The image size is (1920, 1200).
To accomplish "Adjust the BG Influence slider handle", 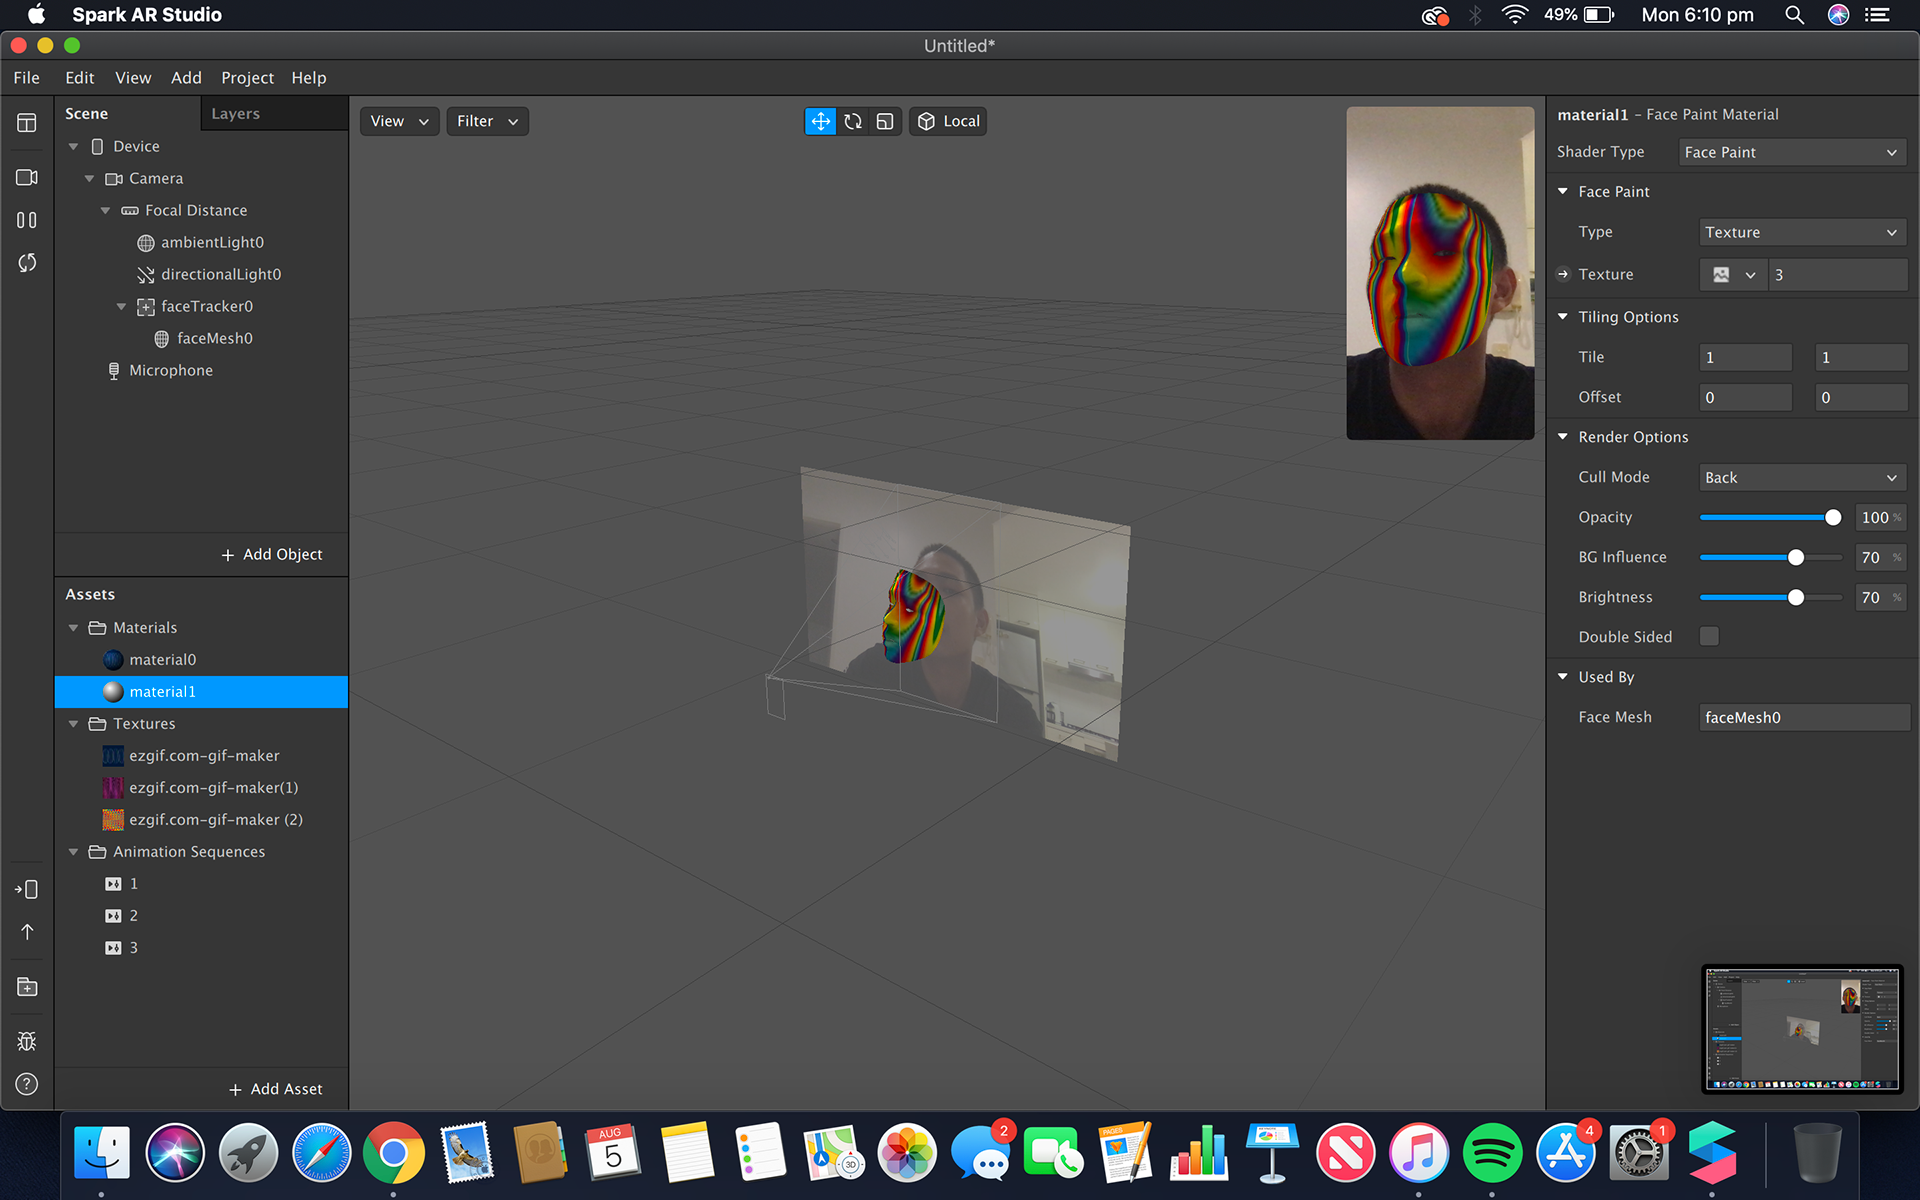I will click(x=1796, y=557).
